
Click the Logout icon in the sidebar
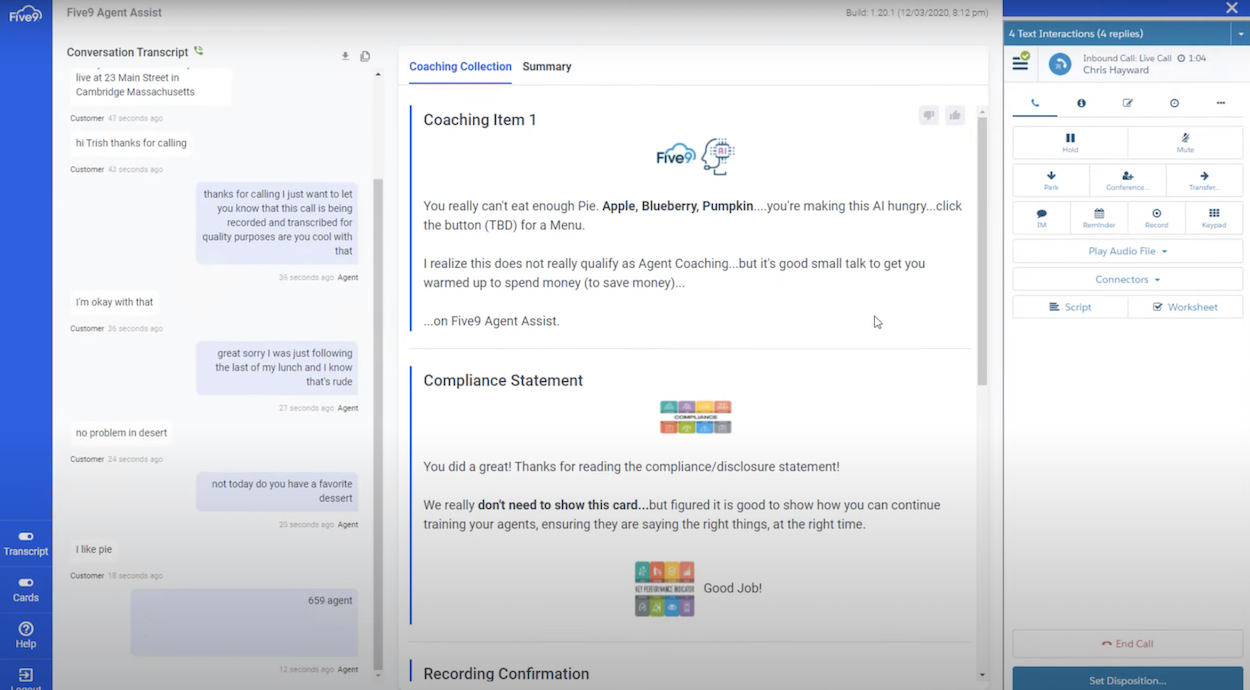click(26, 675)
